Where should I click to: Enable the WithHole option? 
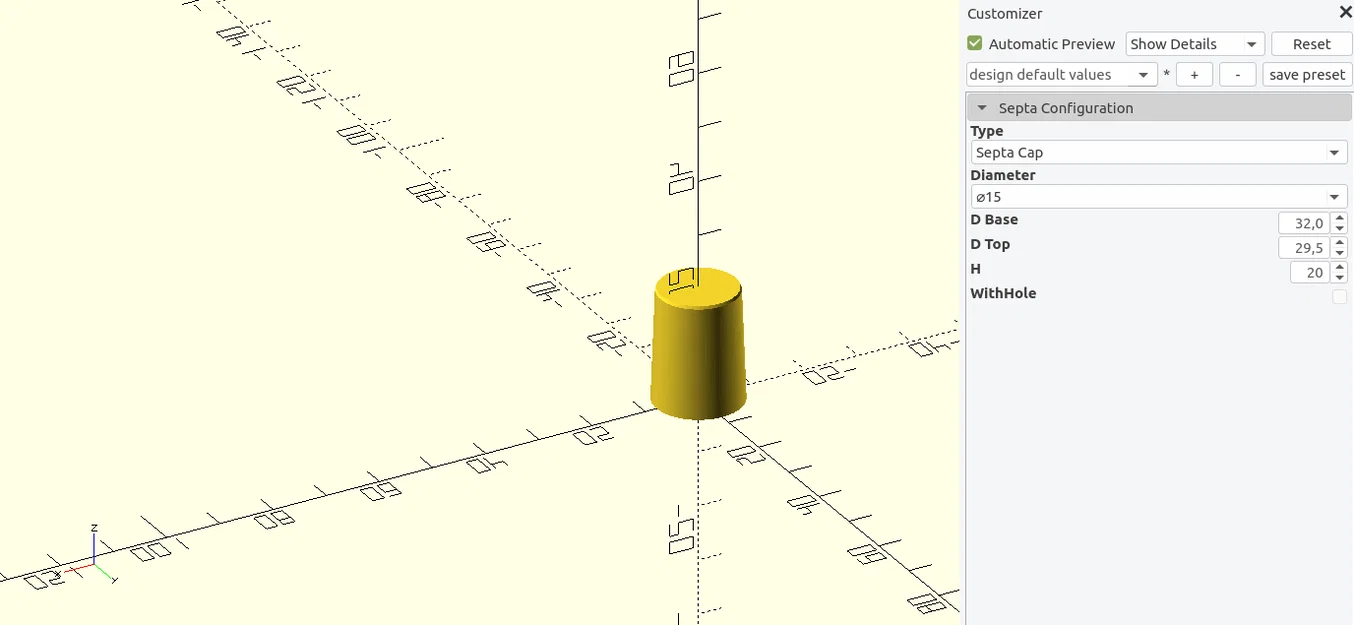click(1340, 296)
